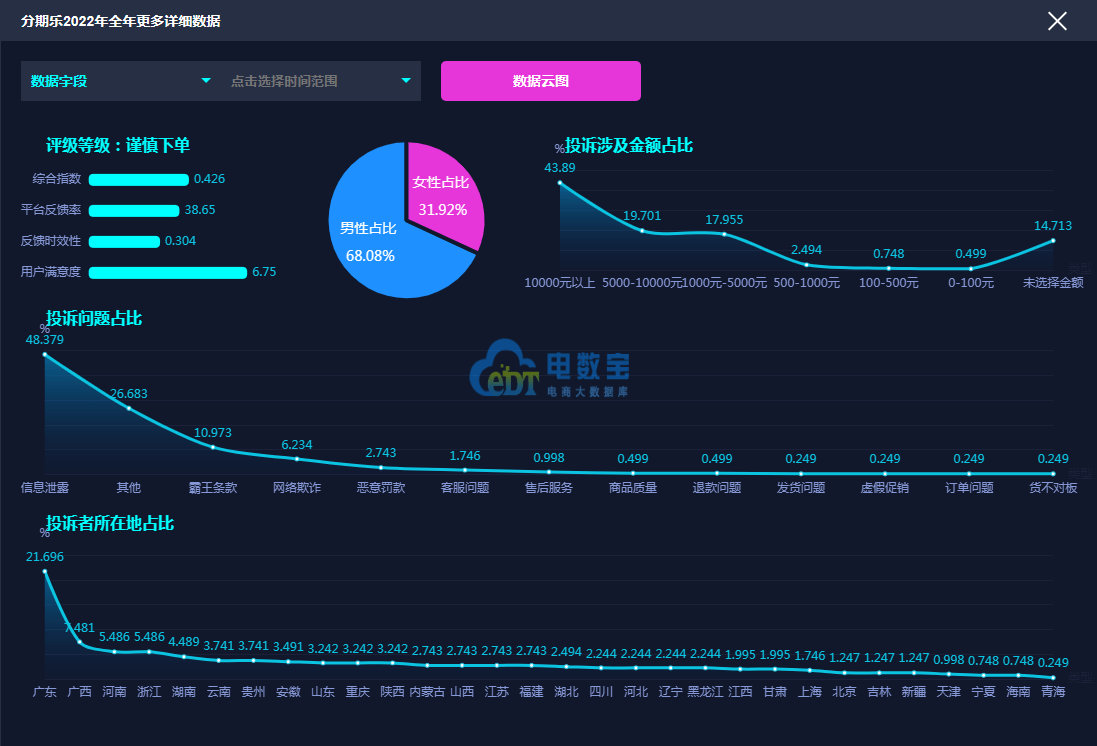
Task: Click the 43.89 data point for 10000元以上
Action: 560,183
